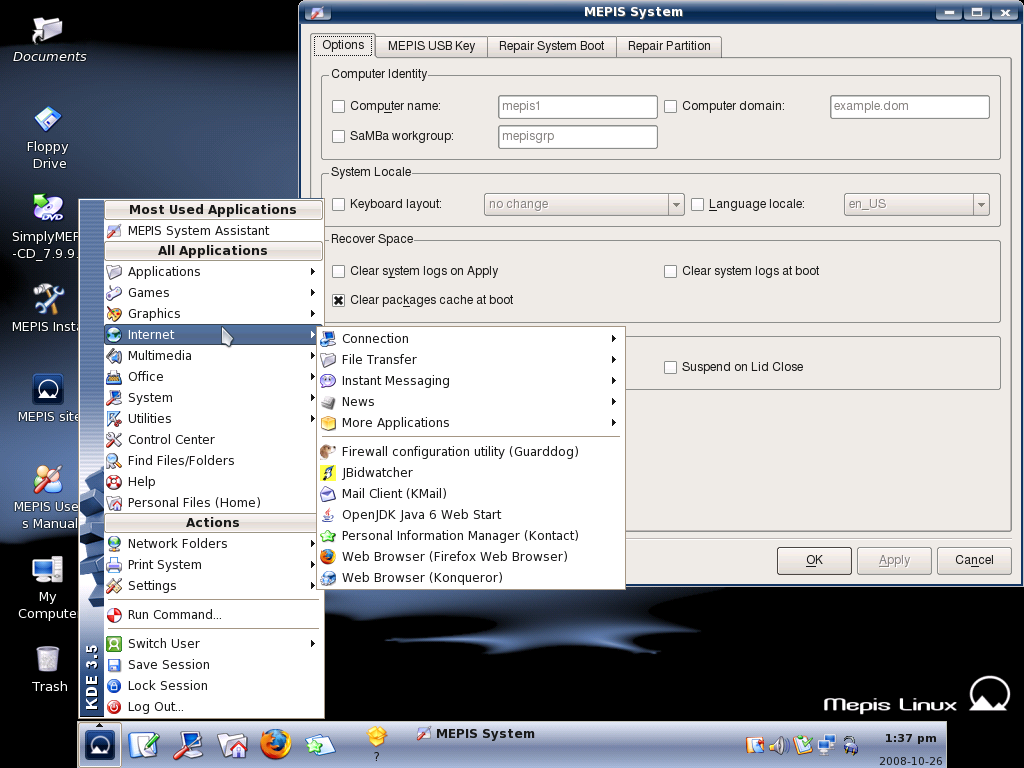The image size is (1024, 768).
Task: Check Clear system logs at boot
Action: [670, 271]
